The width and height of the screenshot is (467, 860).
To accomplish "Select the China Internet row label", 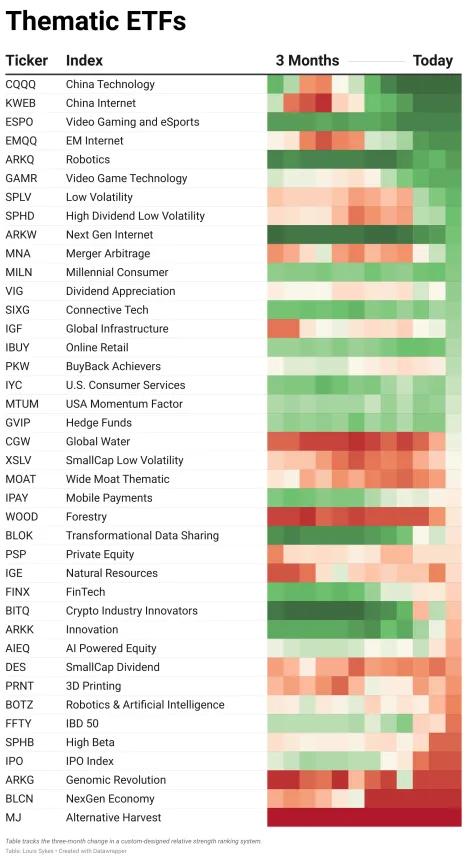I will (x=100, y=103).
